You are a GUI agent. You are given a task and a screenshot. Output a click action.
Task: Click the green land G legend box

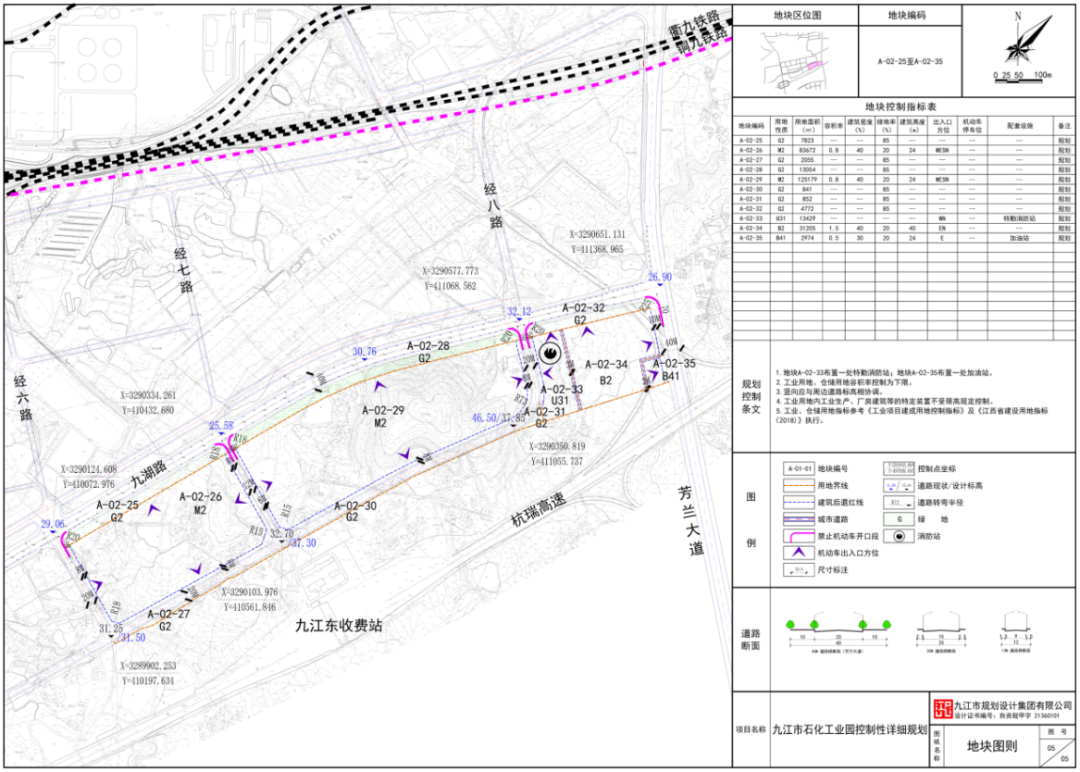point(899,519)
